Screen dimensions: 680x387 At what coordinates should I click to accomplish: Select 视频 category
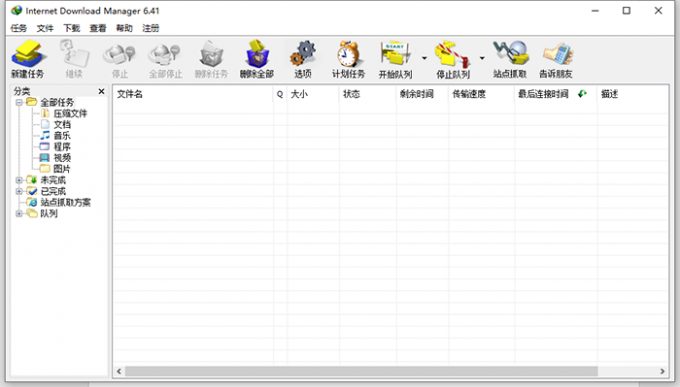[62, 158]
